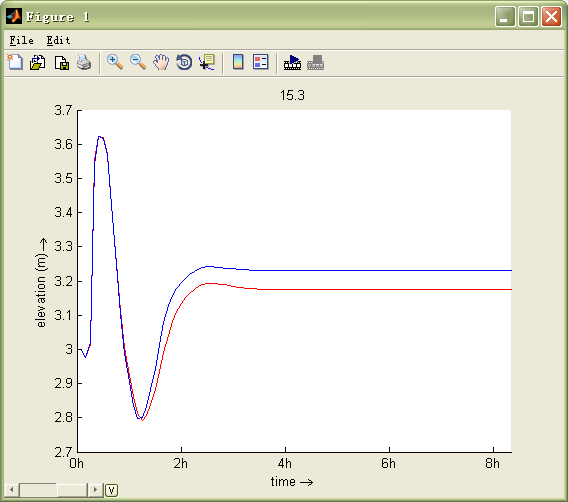Click the New Figure toolbar icon
The width and height of the screenshot is (568, 502).
point(15,62)
